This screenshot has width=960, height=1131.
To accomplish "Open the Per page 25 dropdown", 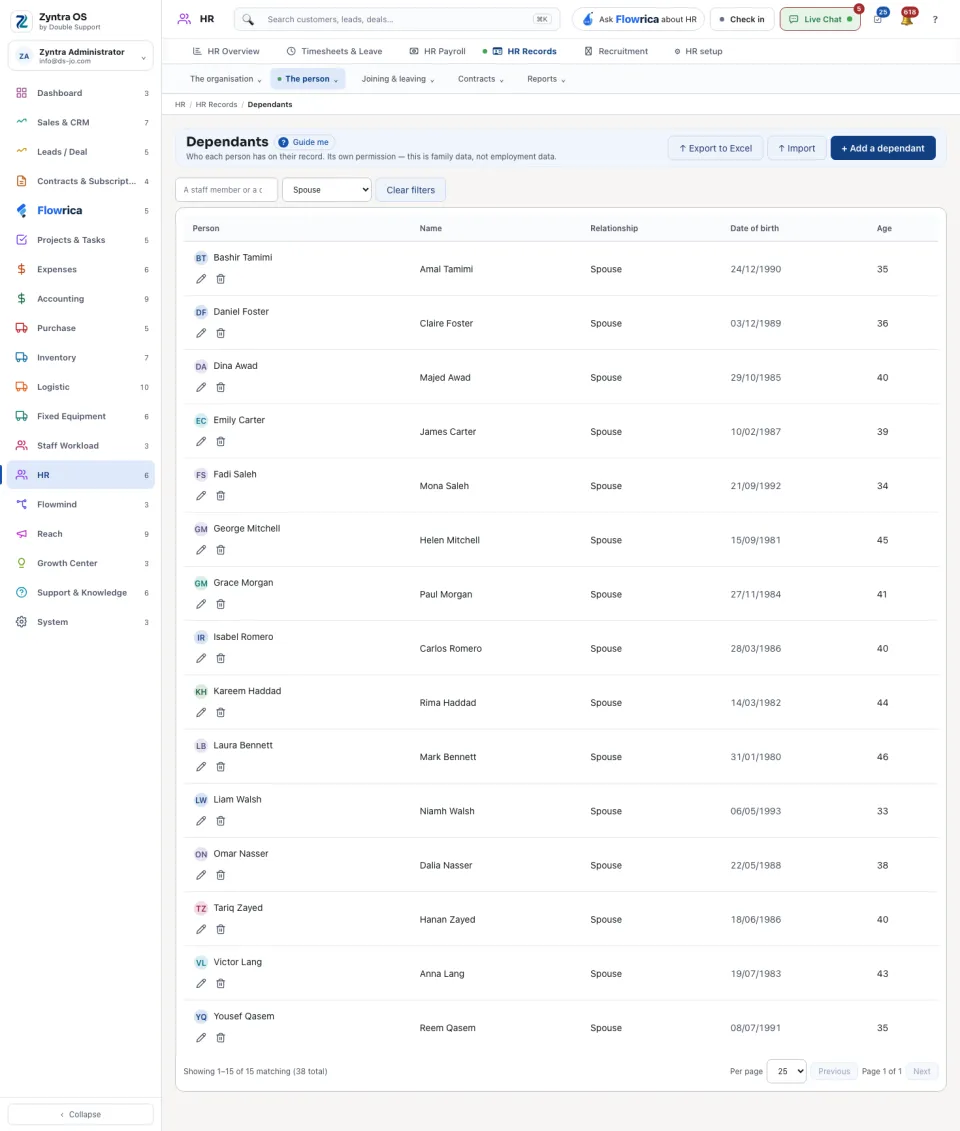I will pyautogui.click(x=786, y=1071).
